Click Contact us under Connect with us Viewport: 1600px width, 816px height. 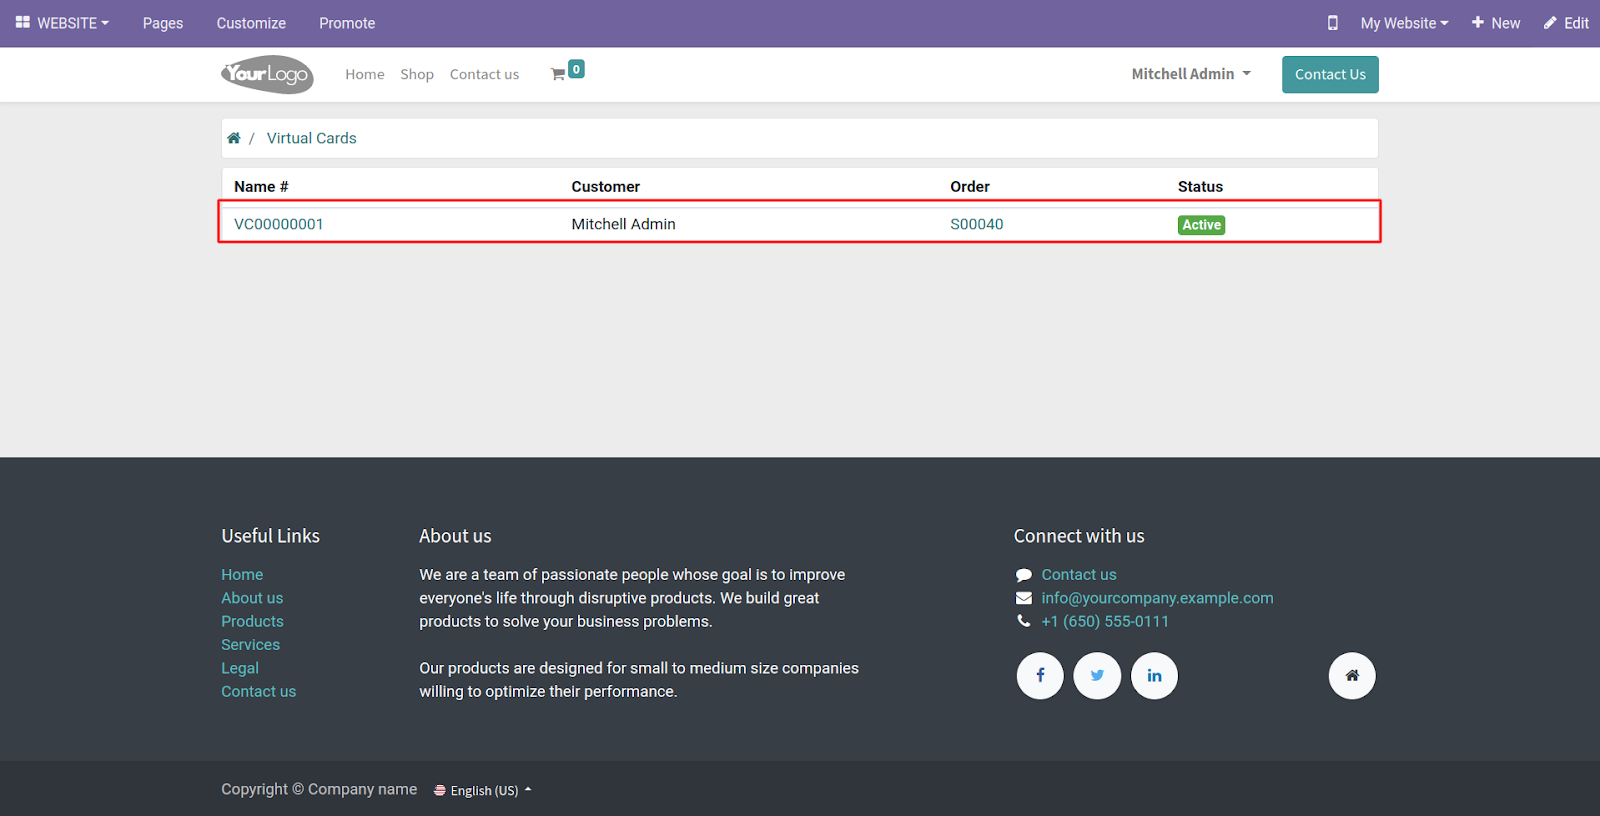[1079, 574]
